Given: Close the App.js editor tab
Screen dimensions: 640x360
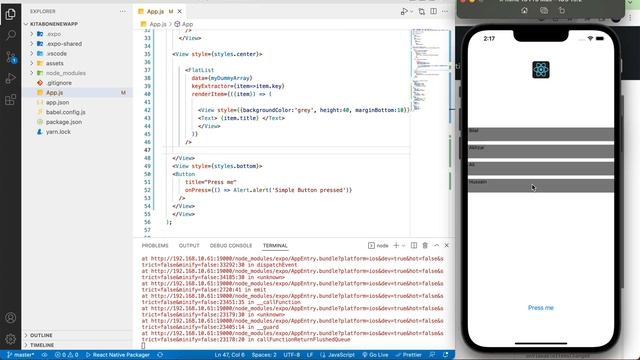Looking at the screenshot, I should (180, 11).
